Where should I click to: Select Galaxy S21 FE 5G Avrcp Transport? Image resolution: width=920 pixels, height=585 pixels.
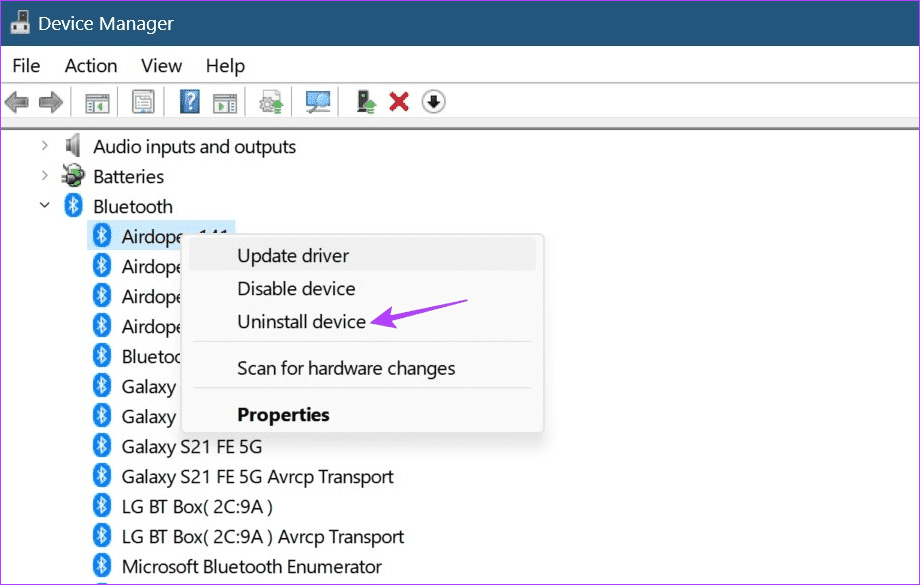(x=258, y=476)
